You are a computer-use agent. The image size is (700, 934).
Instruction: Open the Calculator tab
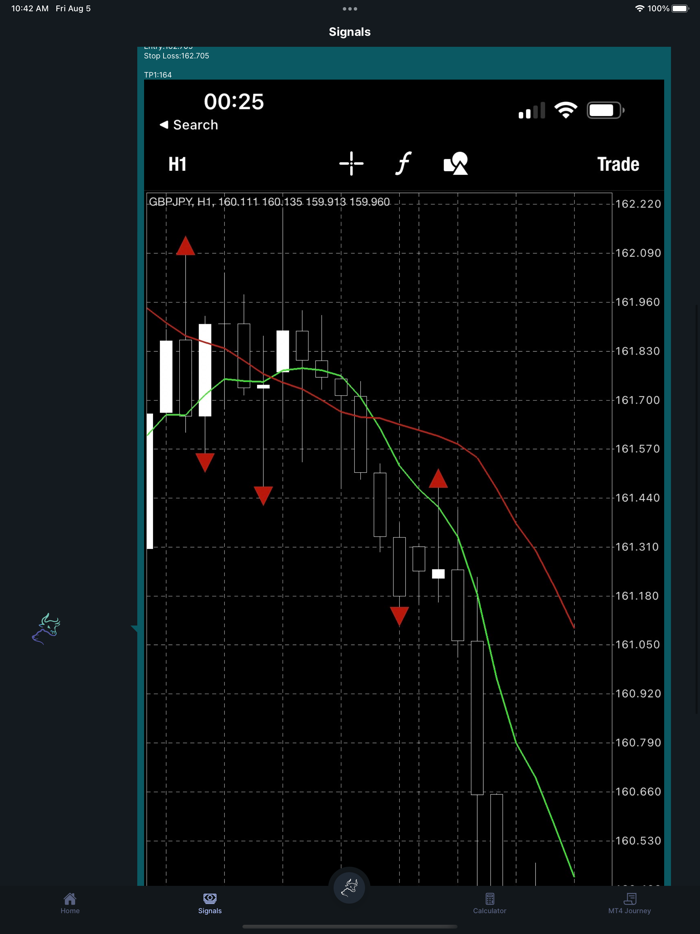click(x=490, y=903)
